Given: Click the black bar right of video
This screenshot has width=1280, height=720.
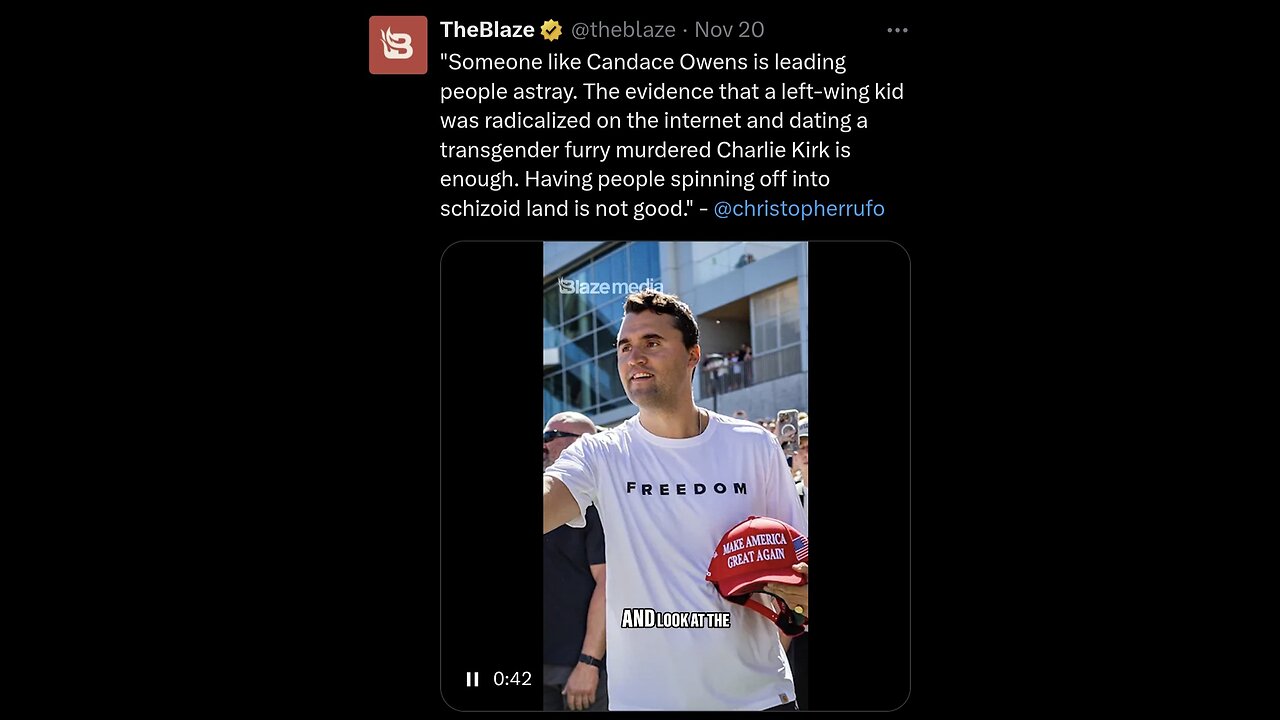Looking at the screenshot, I should tap(858, 450).
